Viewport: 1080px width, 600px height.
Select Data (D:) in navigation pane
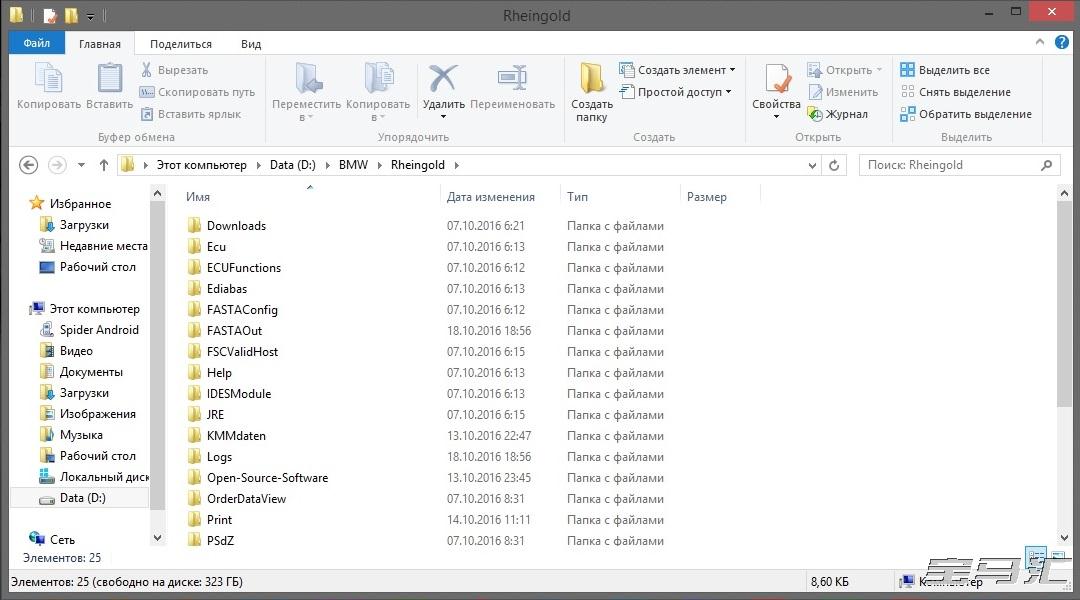pyautogui.click(x=82, y=497)
